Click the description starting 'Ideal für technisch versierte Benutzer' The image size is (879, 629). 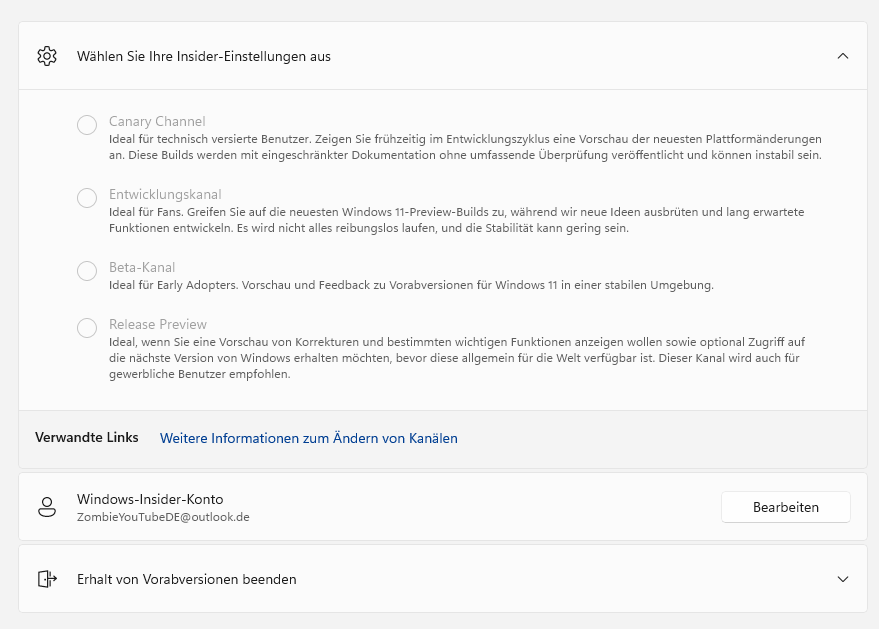(x=465, y=147)
